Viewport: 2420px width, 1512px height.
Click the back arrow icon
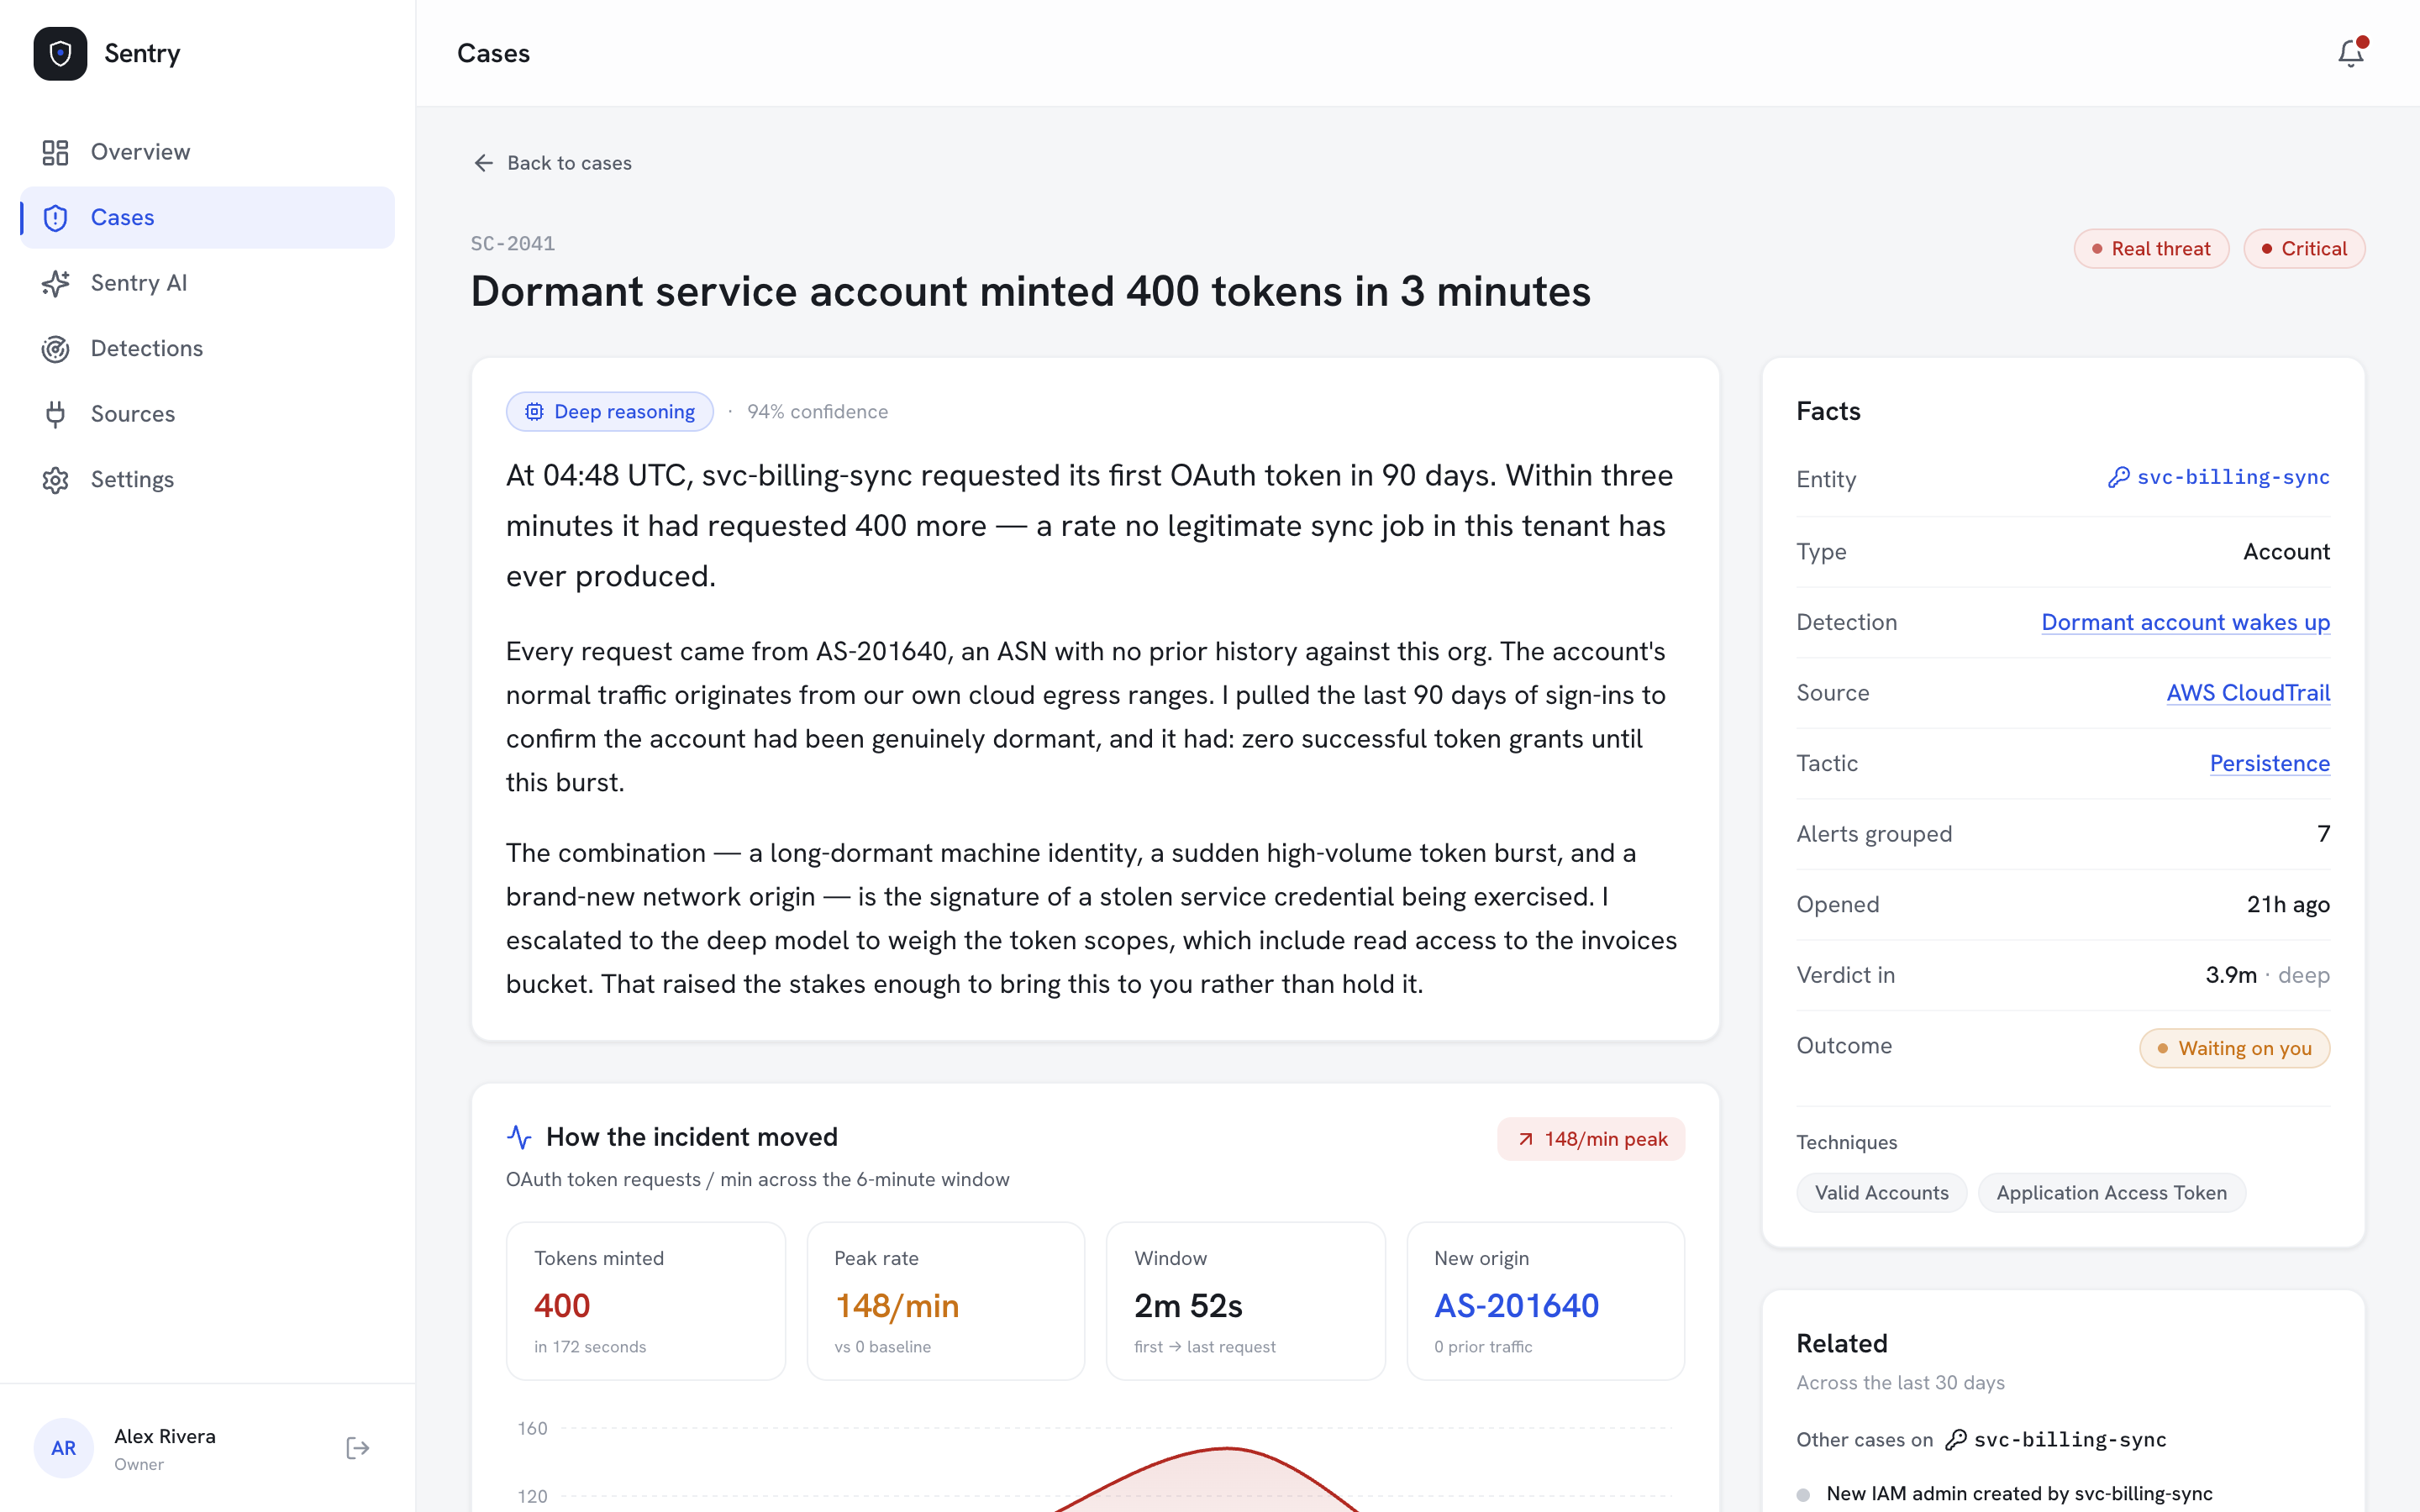[x=483, y=163]
